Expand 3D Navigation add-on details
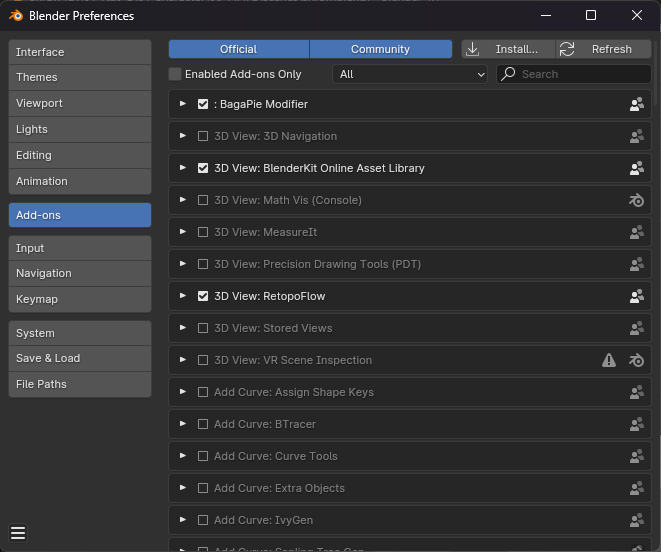Viewport: 661px width, 552px height. pos(183,136)
